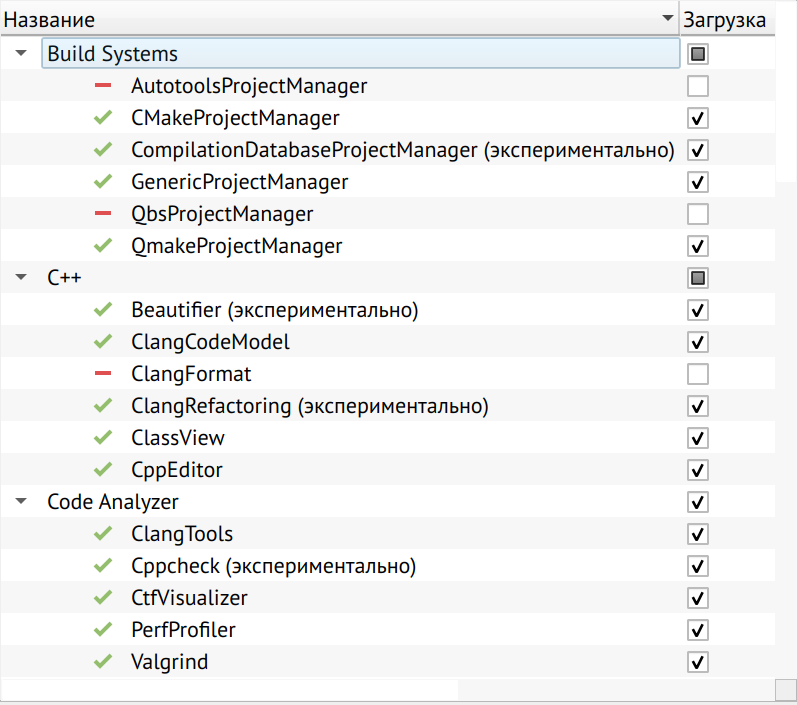Uncheck the QmakeProjectManager load checkbox
797x705 pixels.
pyautogui.click(x=698, y=246)
